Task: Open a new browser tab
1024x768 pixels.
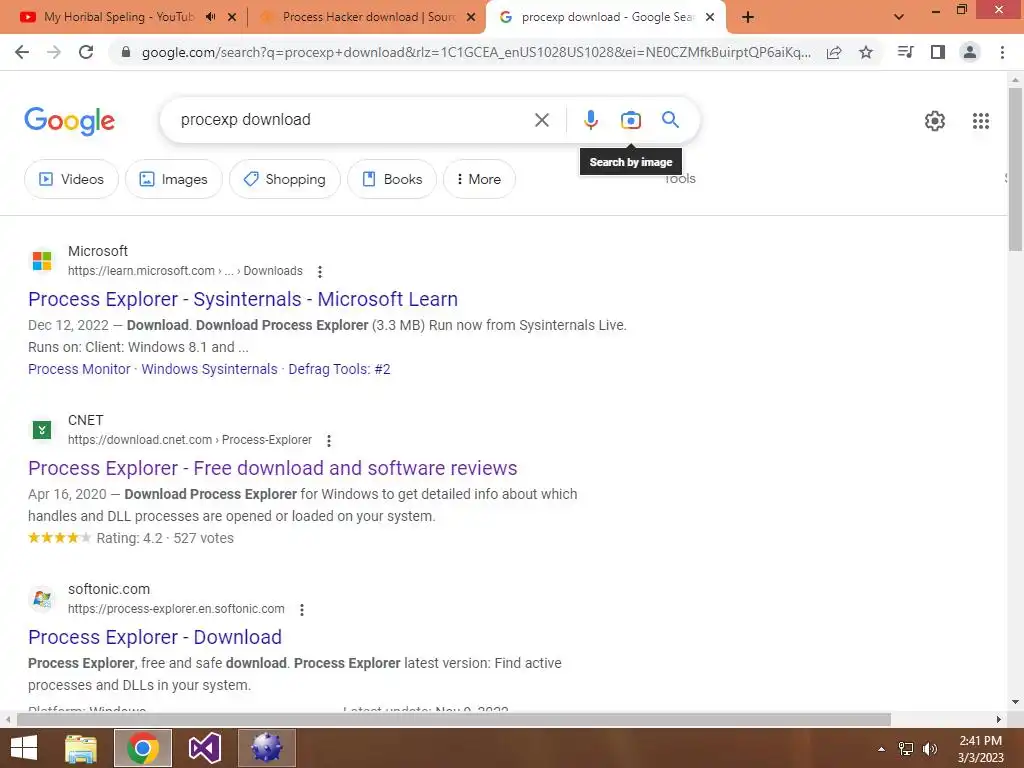Action: point(748,17)
